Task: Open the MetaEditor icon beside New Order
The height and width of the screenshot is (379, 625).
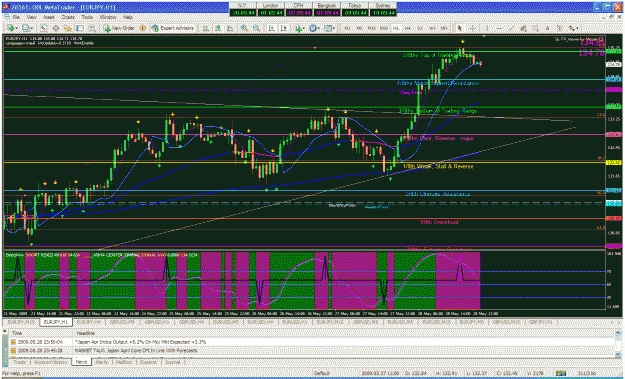Action: click(x=142, y=28)
